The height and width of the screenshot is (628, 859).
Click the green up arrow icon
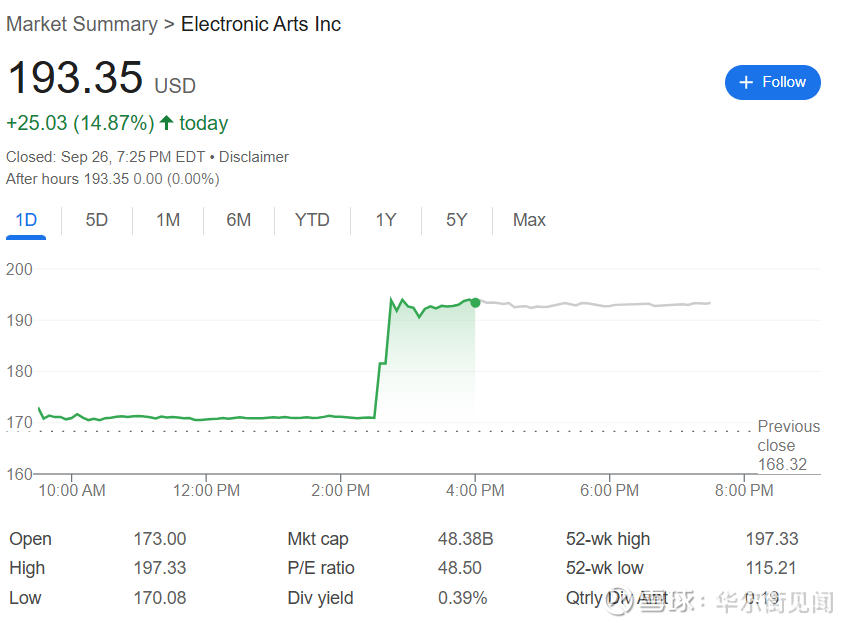pos(166,123)
